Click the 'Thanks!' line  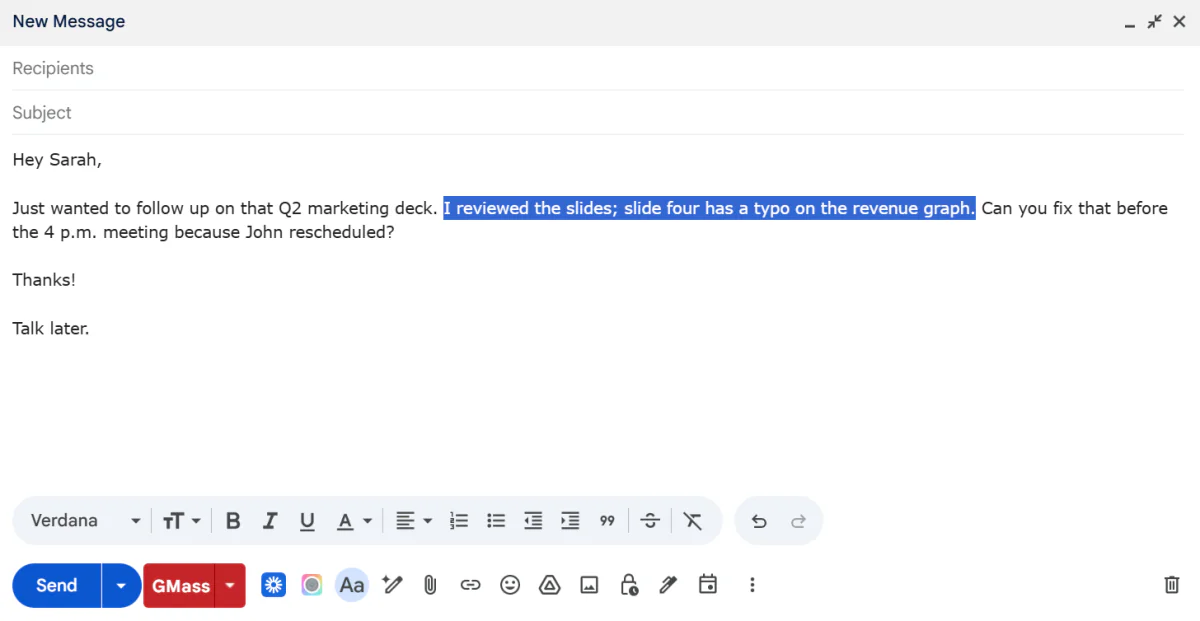tap(44, 280)
